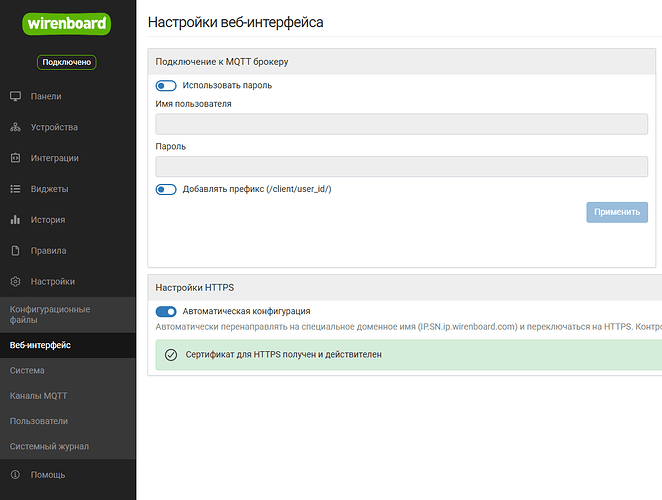Toggle the Использовать пароль switch

[166, 86]
